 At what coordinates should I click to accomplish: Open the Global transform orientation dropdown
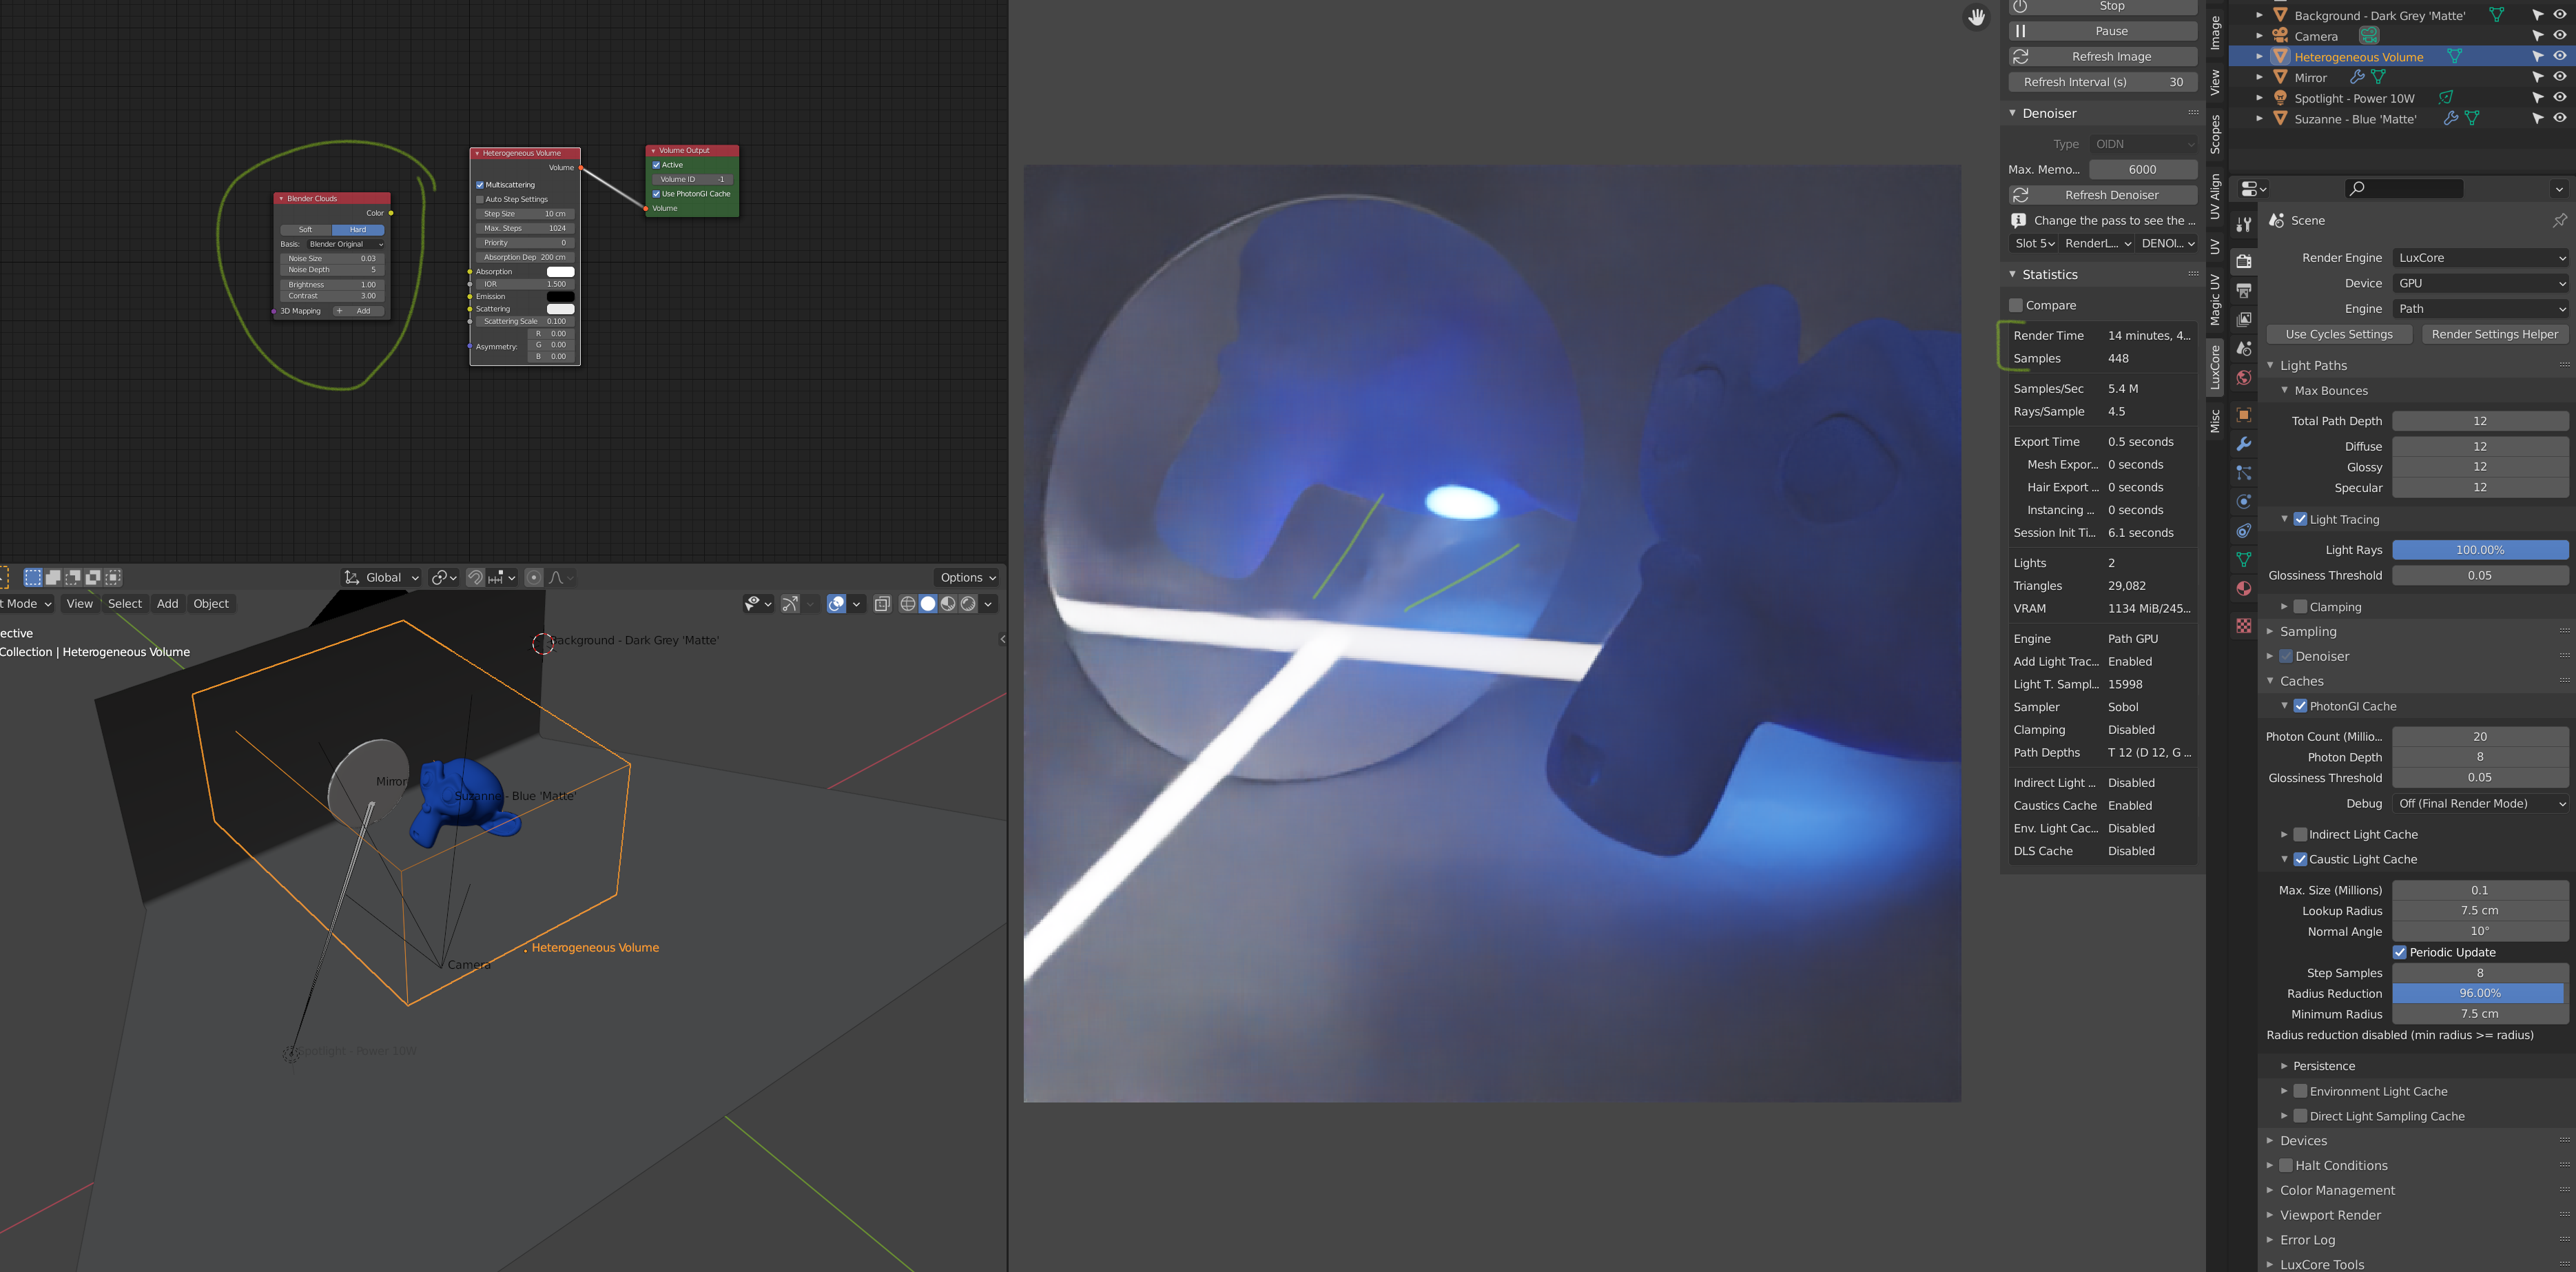click(x=382, y=578)
